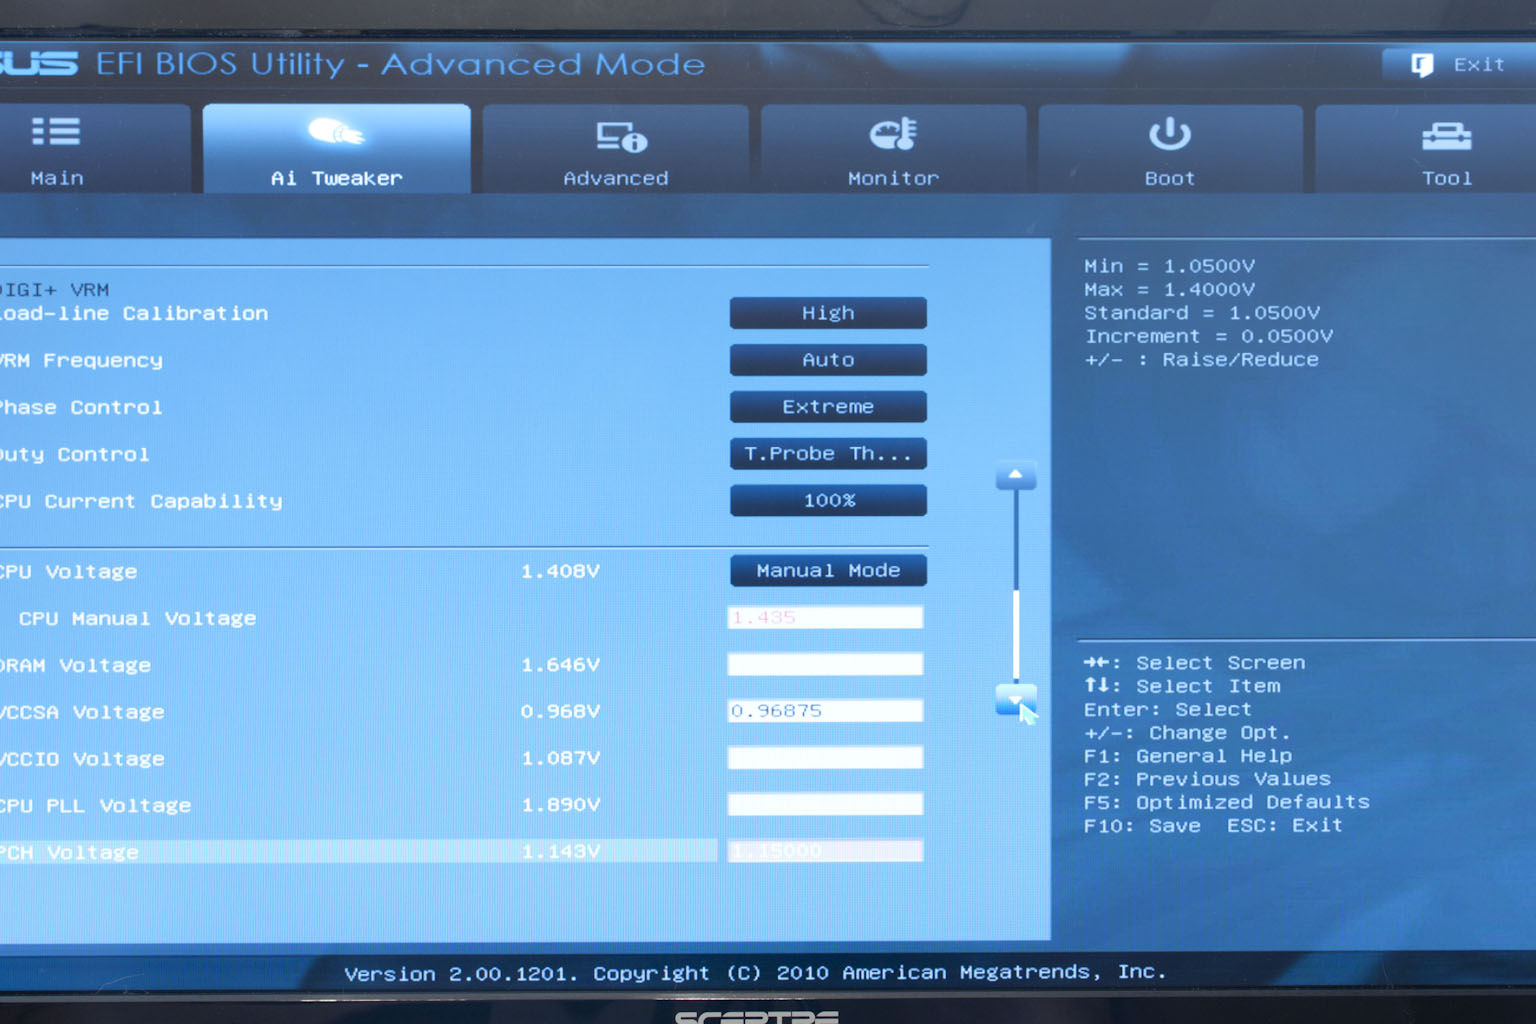Select the Duty Control row label

74,454
